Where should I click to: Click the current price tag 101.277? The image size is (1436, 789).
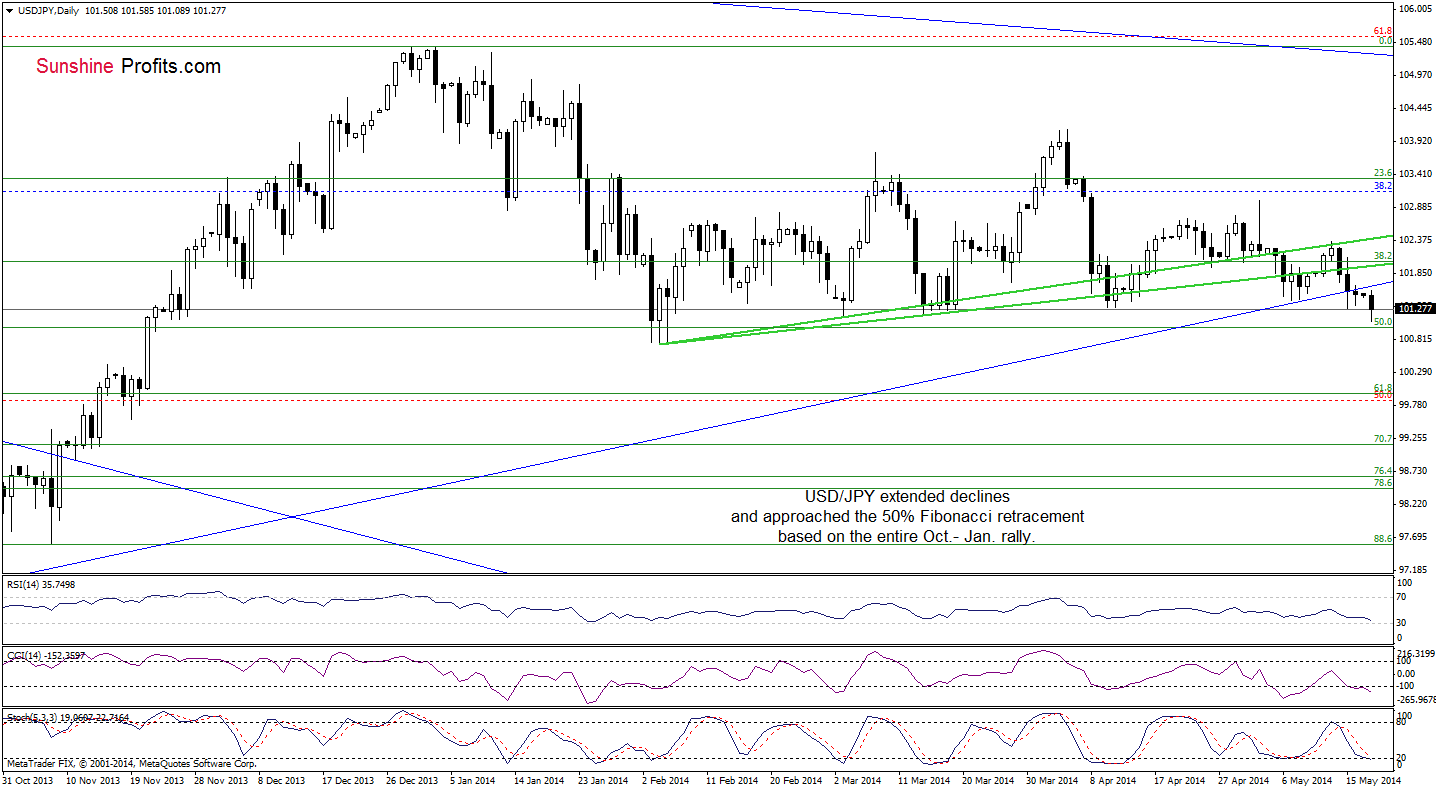(1415, 308)
